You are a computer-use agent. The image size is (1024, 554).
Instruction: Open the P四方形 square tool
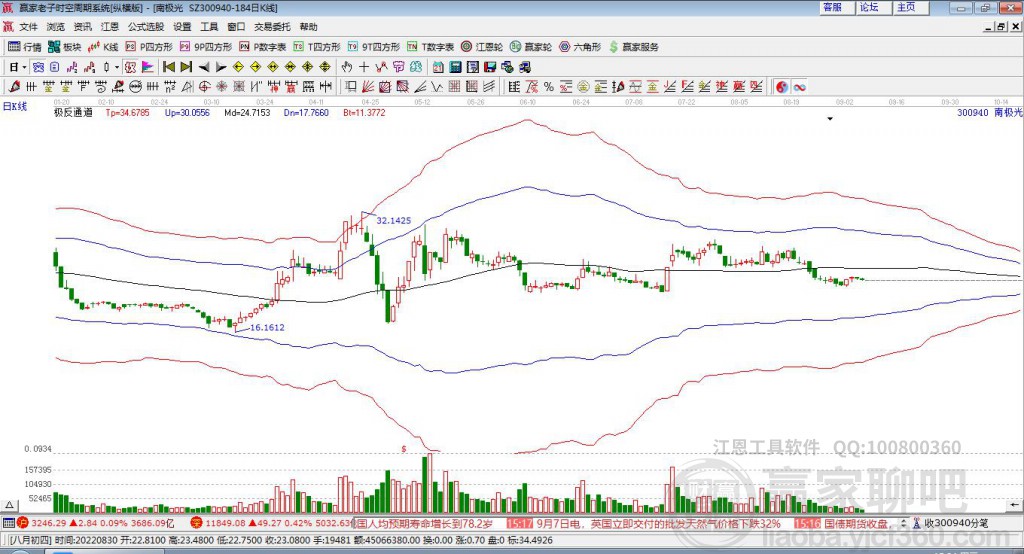pos(149,47)
